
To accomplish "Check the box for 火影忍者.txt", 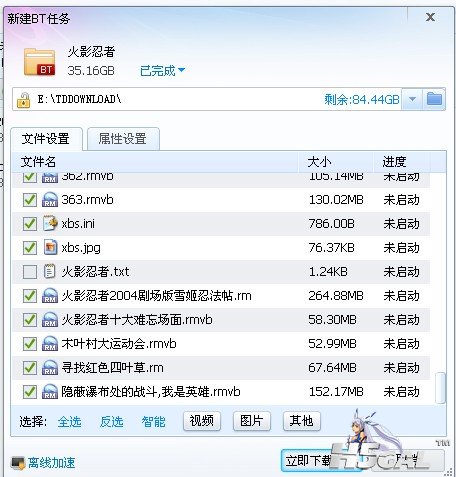I will tap(30, 272).
